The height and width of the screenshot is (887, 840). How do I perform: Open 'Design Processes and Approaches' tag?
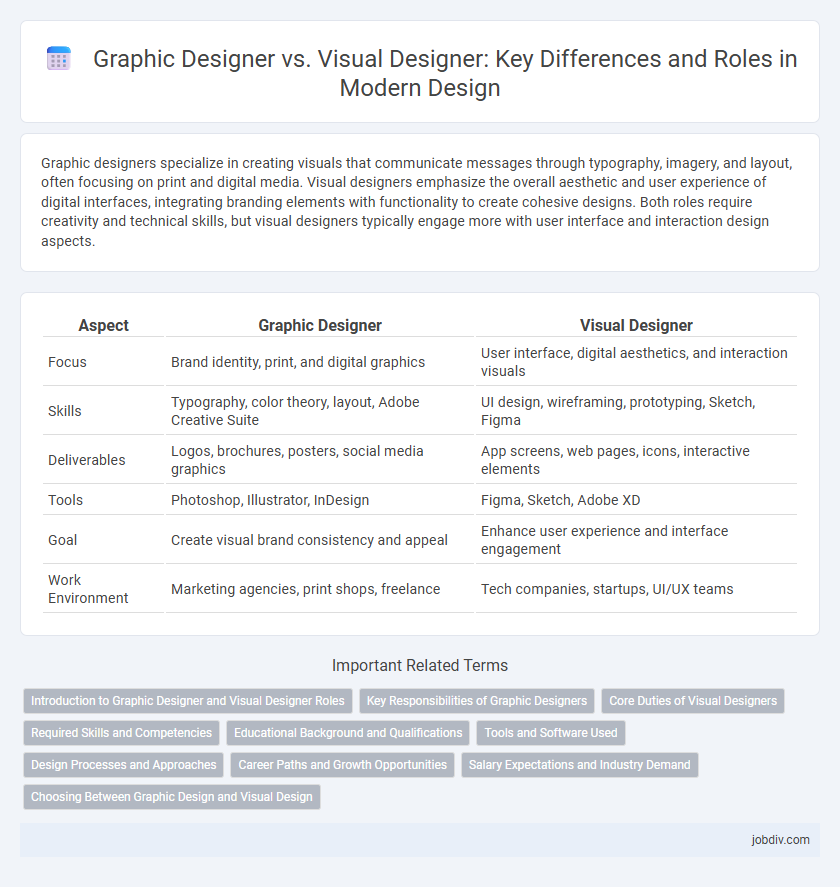coord(123,765)
